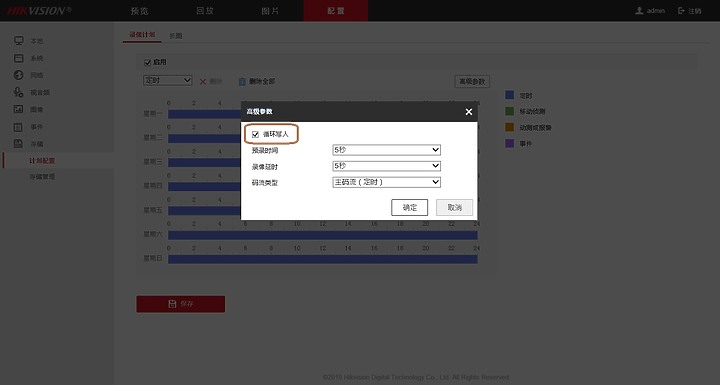Open the 码流类型 stream type dropdown
This screenshot has width=720, height=385.
click(x=386, y=182)
